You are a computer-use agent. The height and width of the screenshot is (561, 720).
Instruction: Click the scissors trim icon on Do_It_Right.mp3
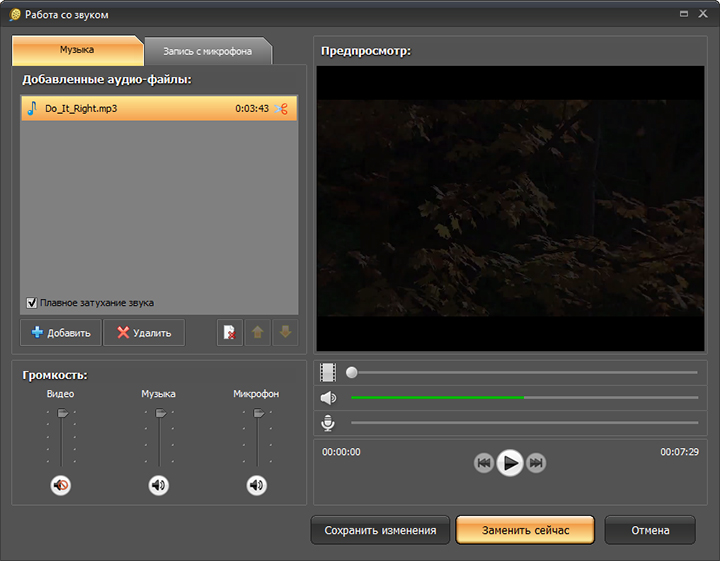281,108
